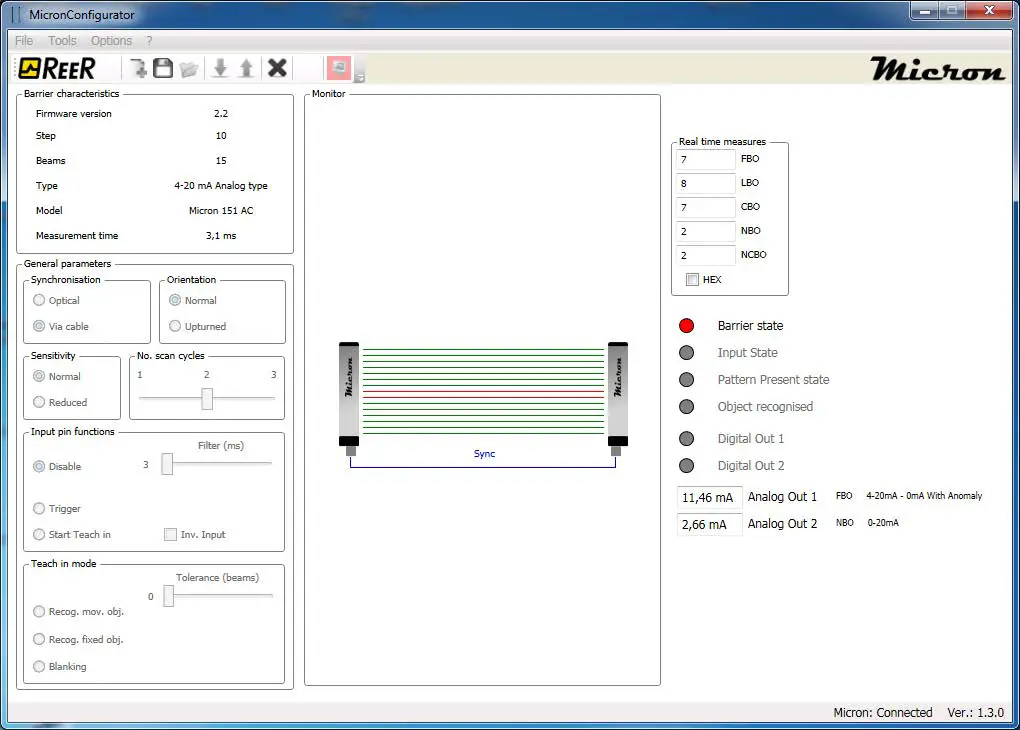Save the configuration using the floppy disk icon
The width and height of the screenshot is (1020, 730).
(163, 67)
